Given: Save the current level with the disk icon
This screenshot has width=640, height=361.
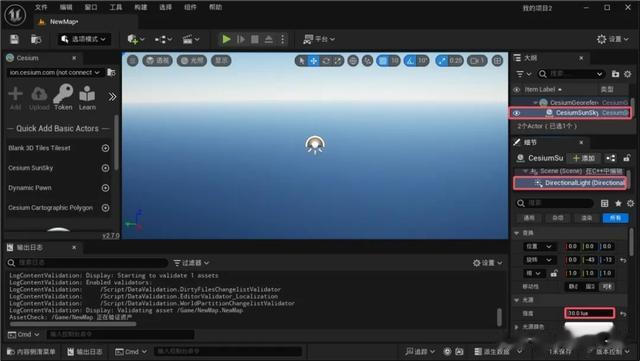Looking at the screenshot, I should pos(14,39).
